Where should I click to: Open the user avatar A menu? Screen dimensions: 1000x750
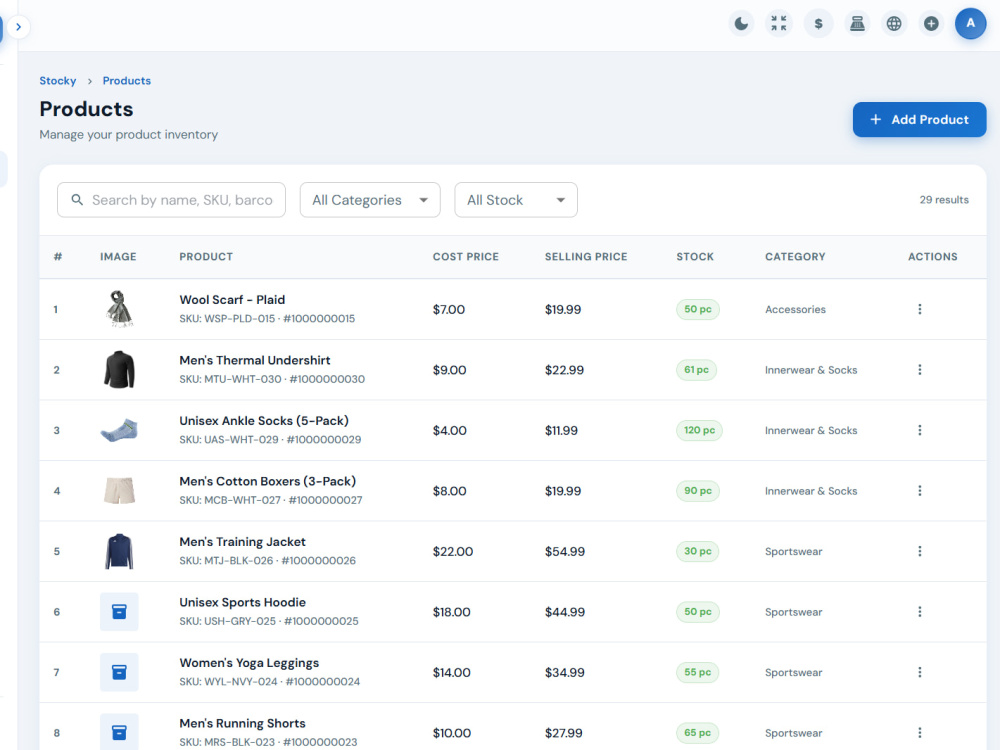coord(970,24)
